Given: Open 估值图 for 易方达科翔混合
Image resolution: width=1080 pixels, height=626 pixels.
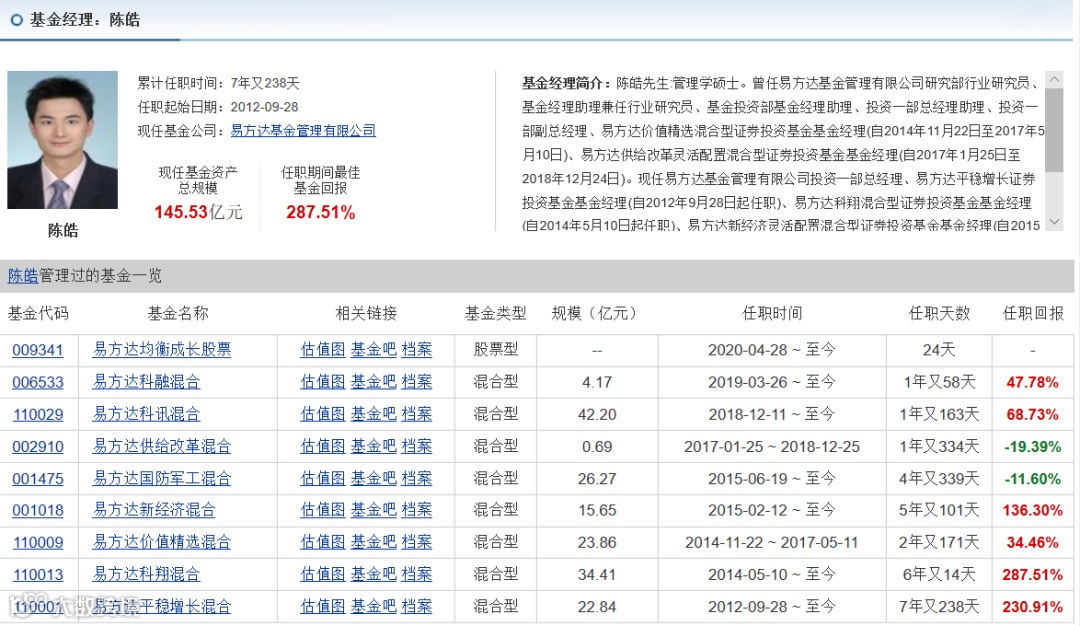Looking at the screenshot, I should pos(322,574).
